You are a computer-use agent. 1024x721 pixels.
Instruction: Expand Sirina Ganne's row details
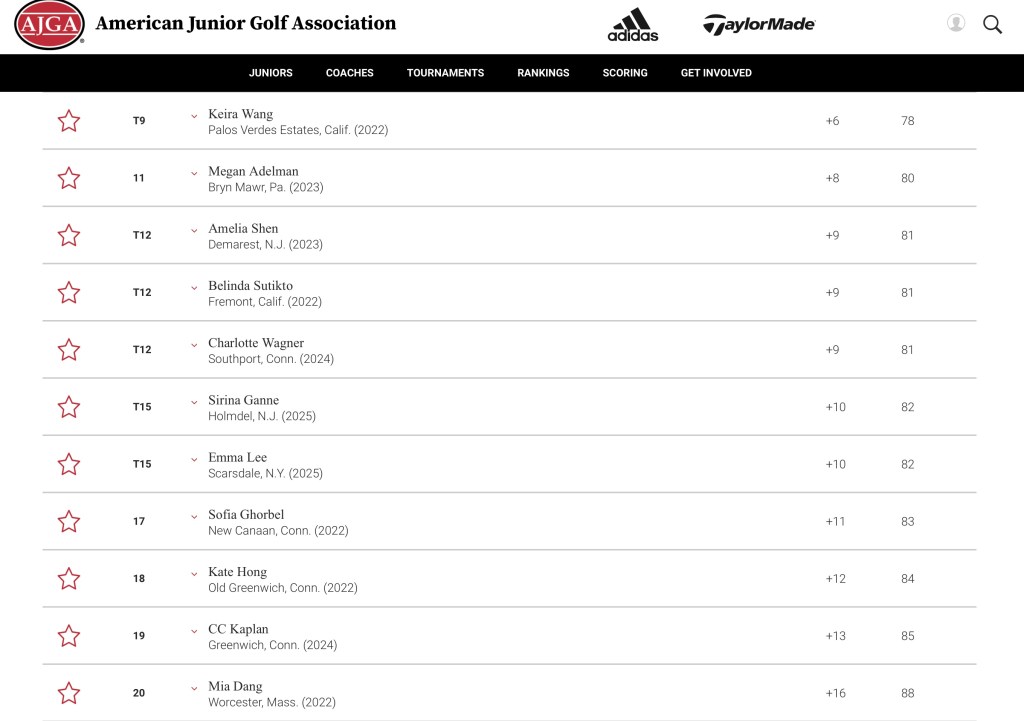pos(195,402)
